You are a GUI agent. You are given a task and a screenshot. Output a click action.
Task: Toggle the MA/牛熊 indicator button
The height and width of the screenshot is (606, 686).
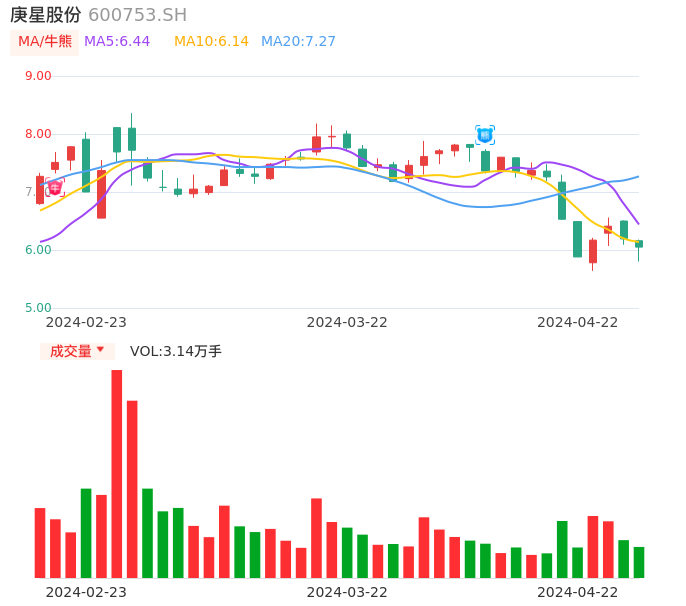[x=45, y=42]
